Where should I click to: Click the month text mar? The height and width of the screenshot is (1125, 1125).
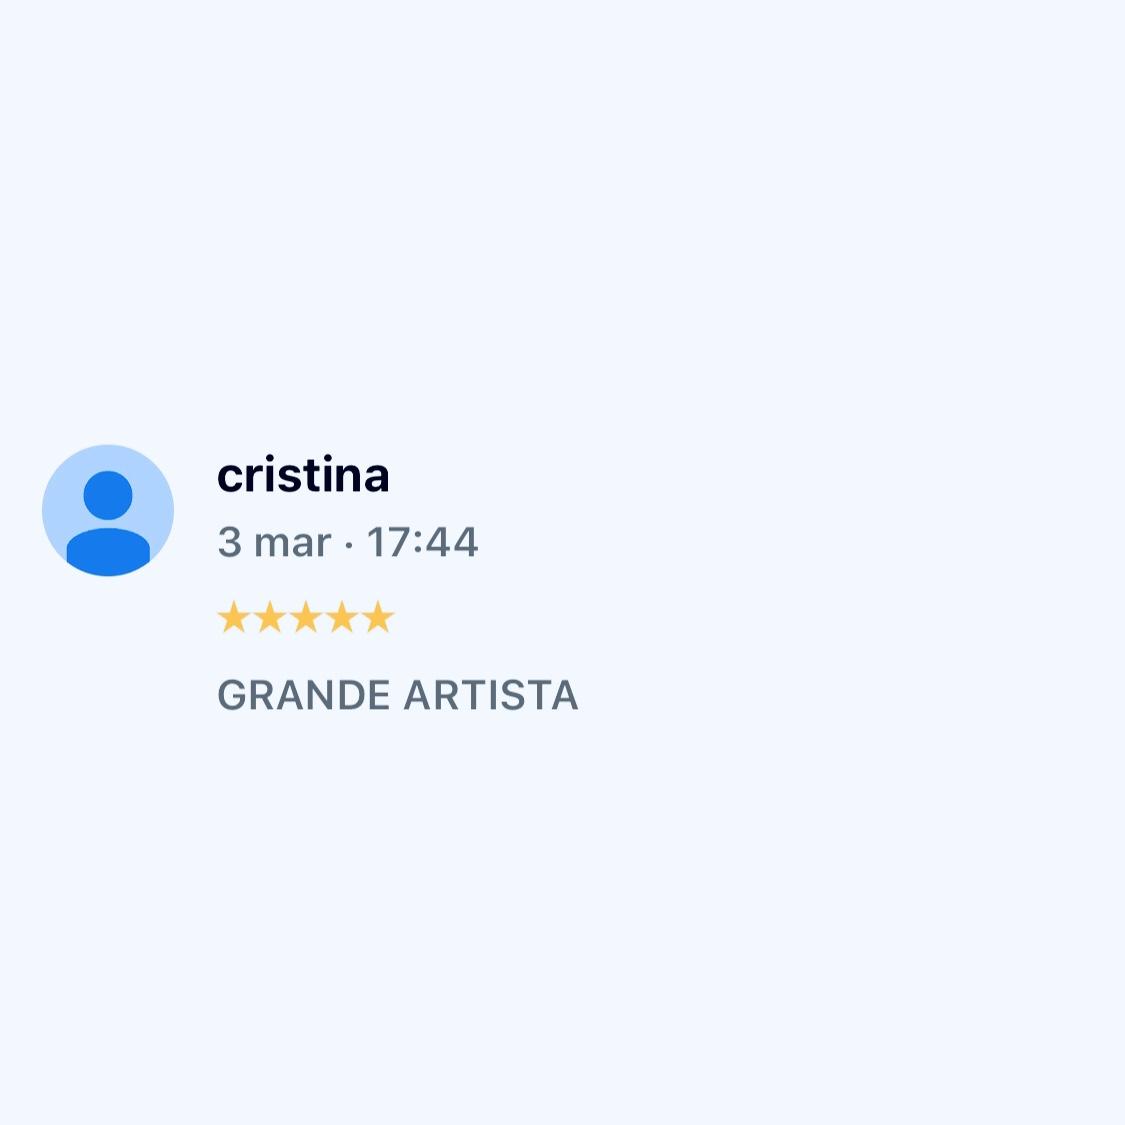tap(293, 545)
